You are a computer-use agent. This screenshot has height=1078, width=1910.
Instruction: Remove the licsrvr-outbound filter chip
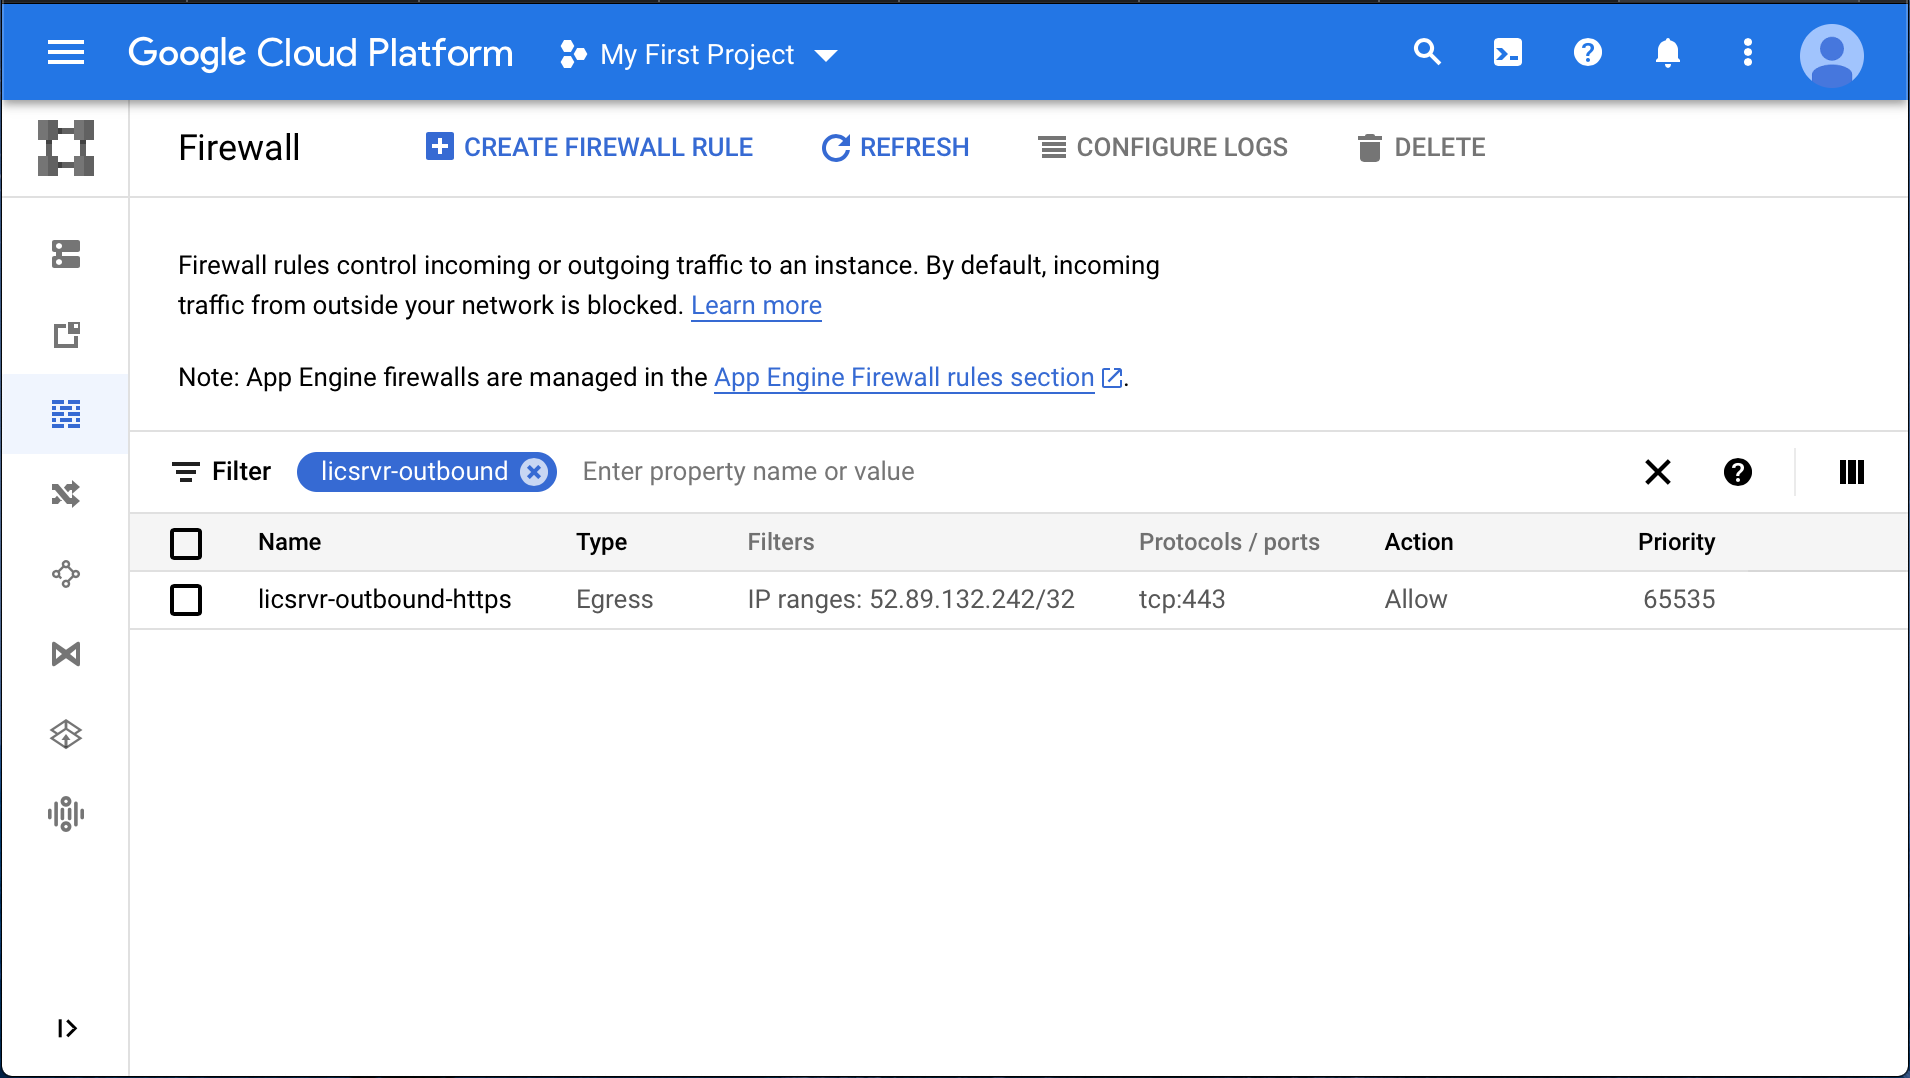(x=534, y=471)
